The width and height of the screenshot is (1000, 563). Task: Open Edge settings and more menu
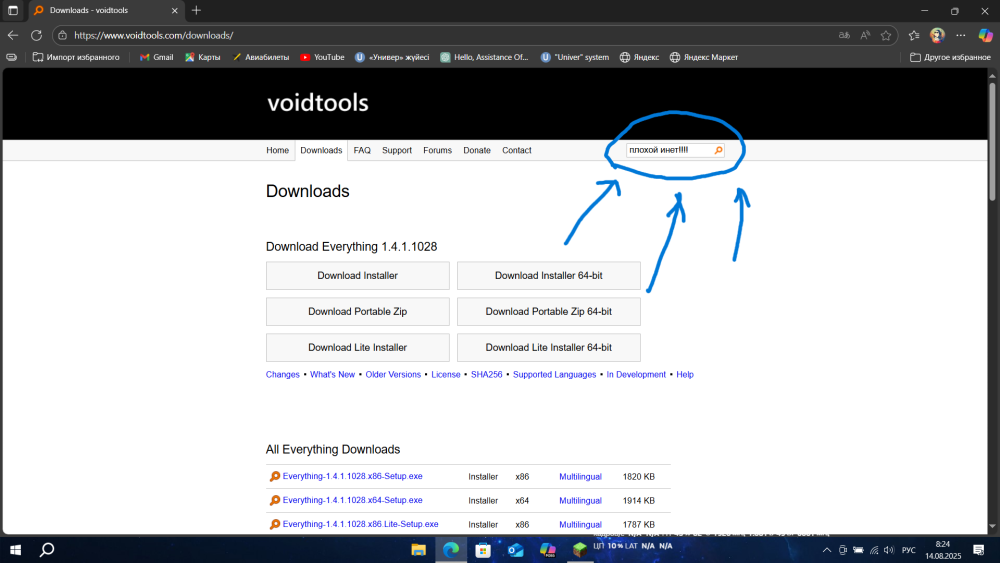(960, 35)
